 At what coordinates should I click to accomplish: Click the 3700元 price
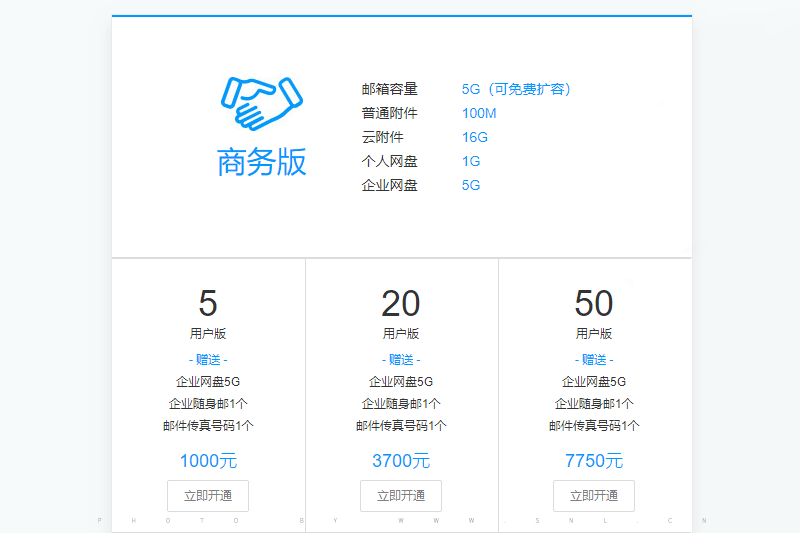point(401,461)
